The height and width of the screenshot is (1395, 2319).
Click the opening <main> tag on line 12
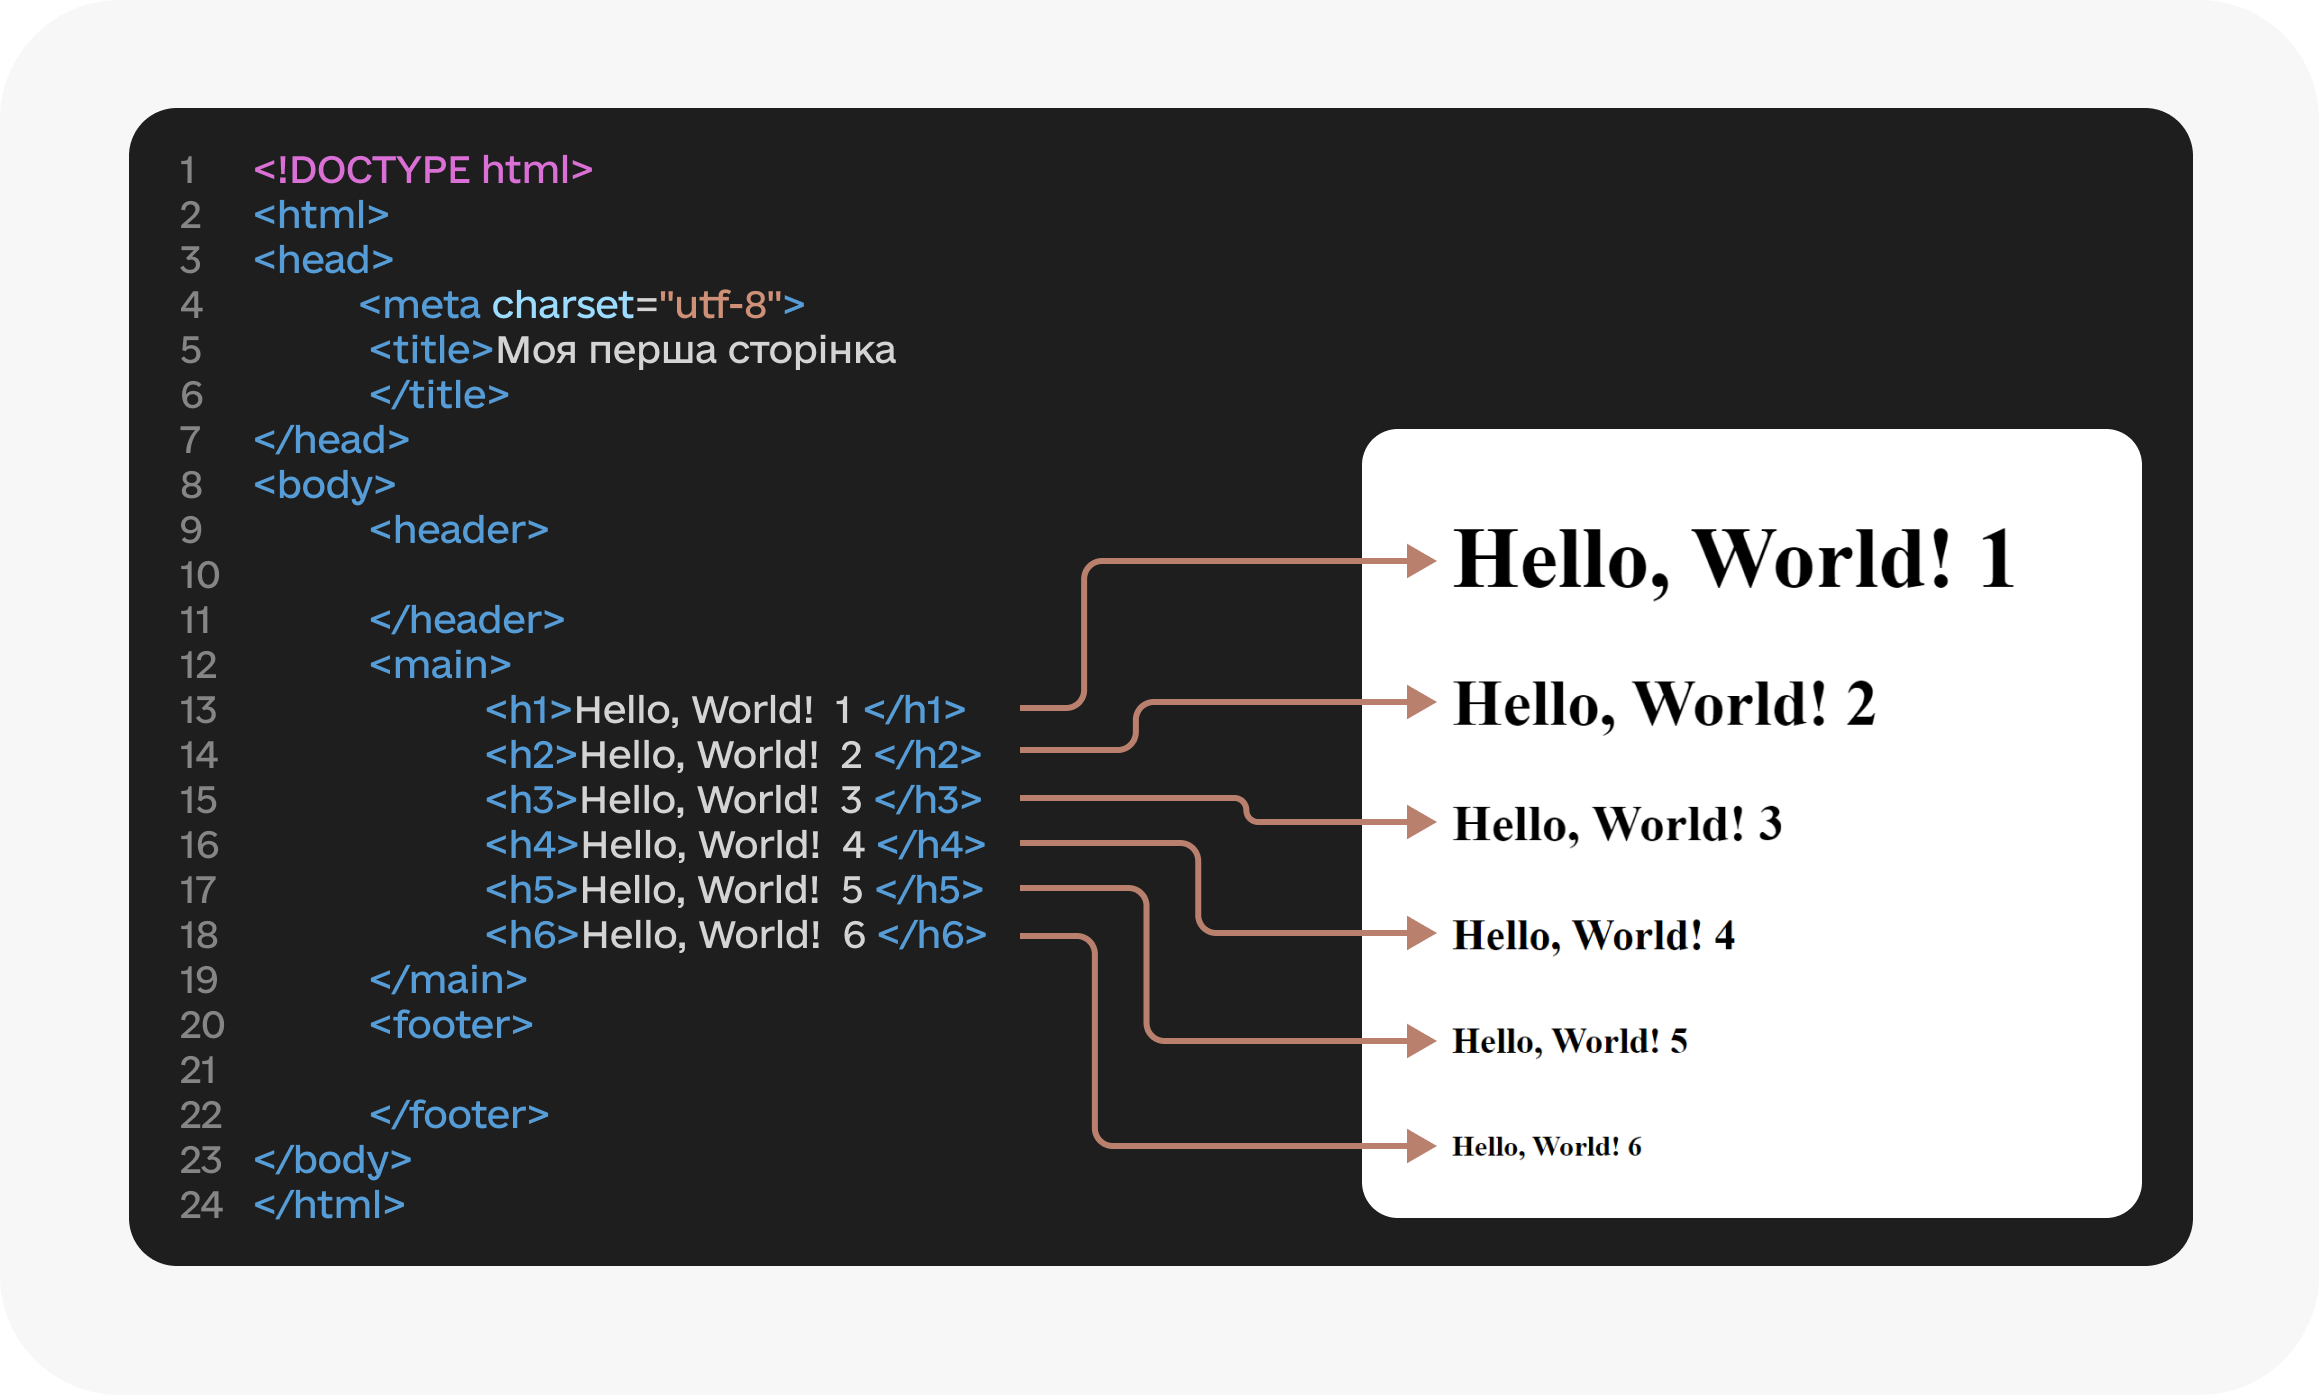[x=440, y=665]
